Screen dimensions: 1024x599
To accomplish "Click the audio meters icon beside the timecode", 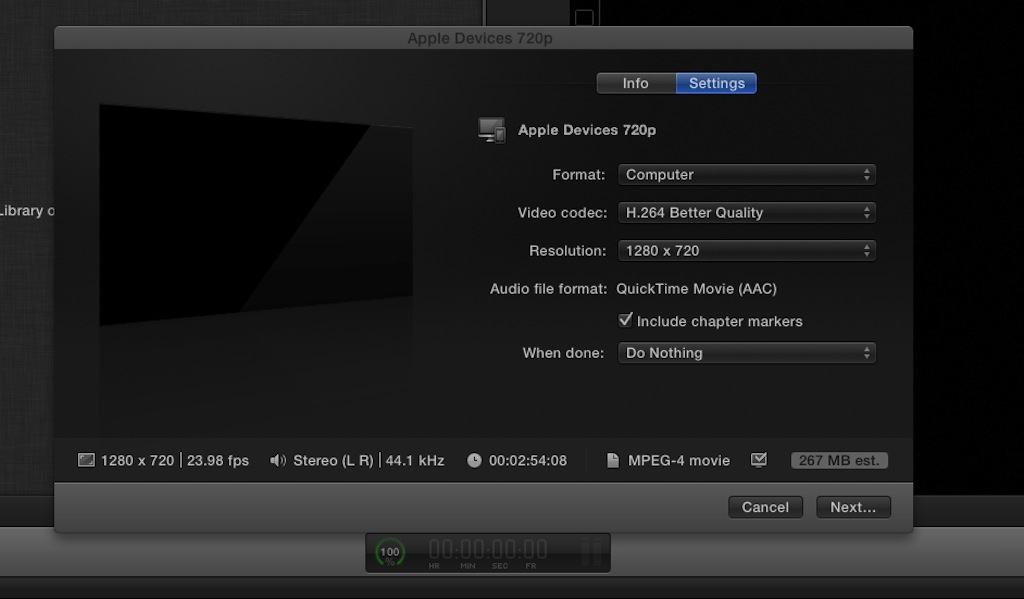I will coord(592,553).
